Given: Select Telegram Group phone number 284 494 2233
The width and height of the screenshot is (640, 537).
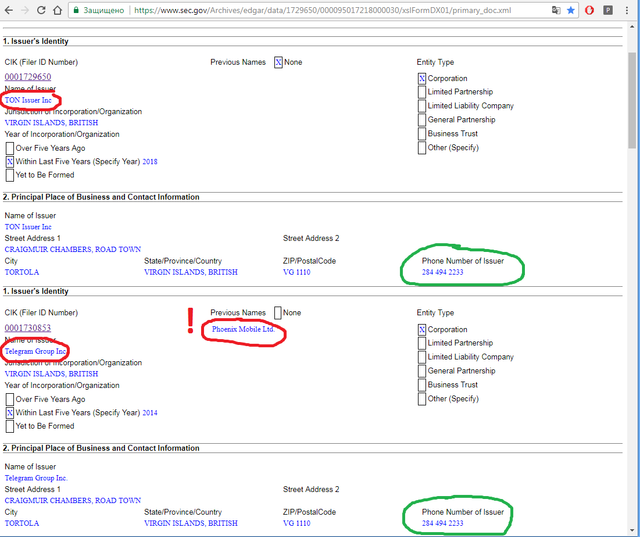Looking at the screenshot, I should point(442,523).
